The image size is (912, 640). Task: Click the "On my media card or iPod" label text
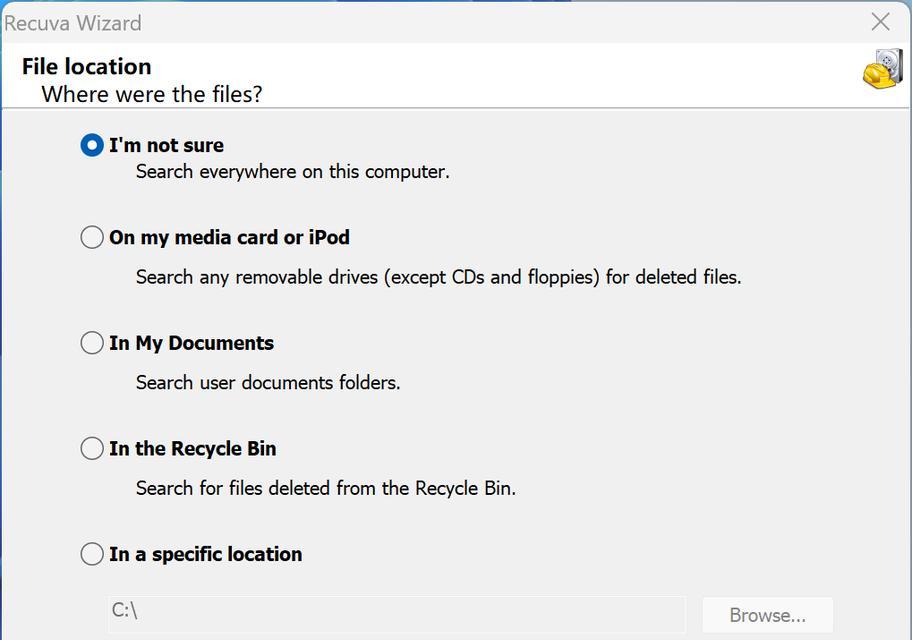pyautogui.click(x=229, y=237)
